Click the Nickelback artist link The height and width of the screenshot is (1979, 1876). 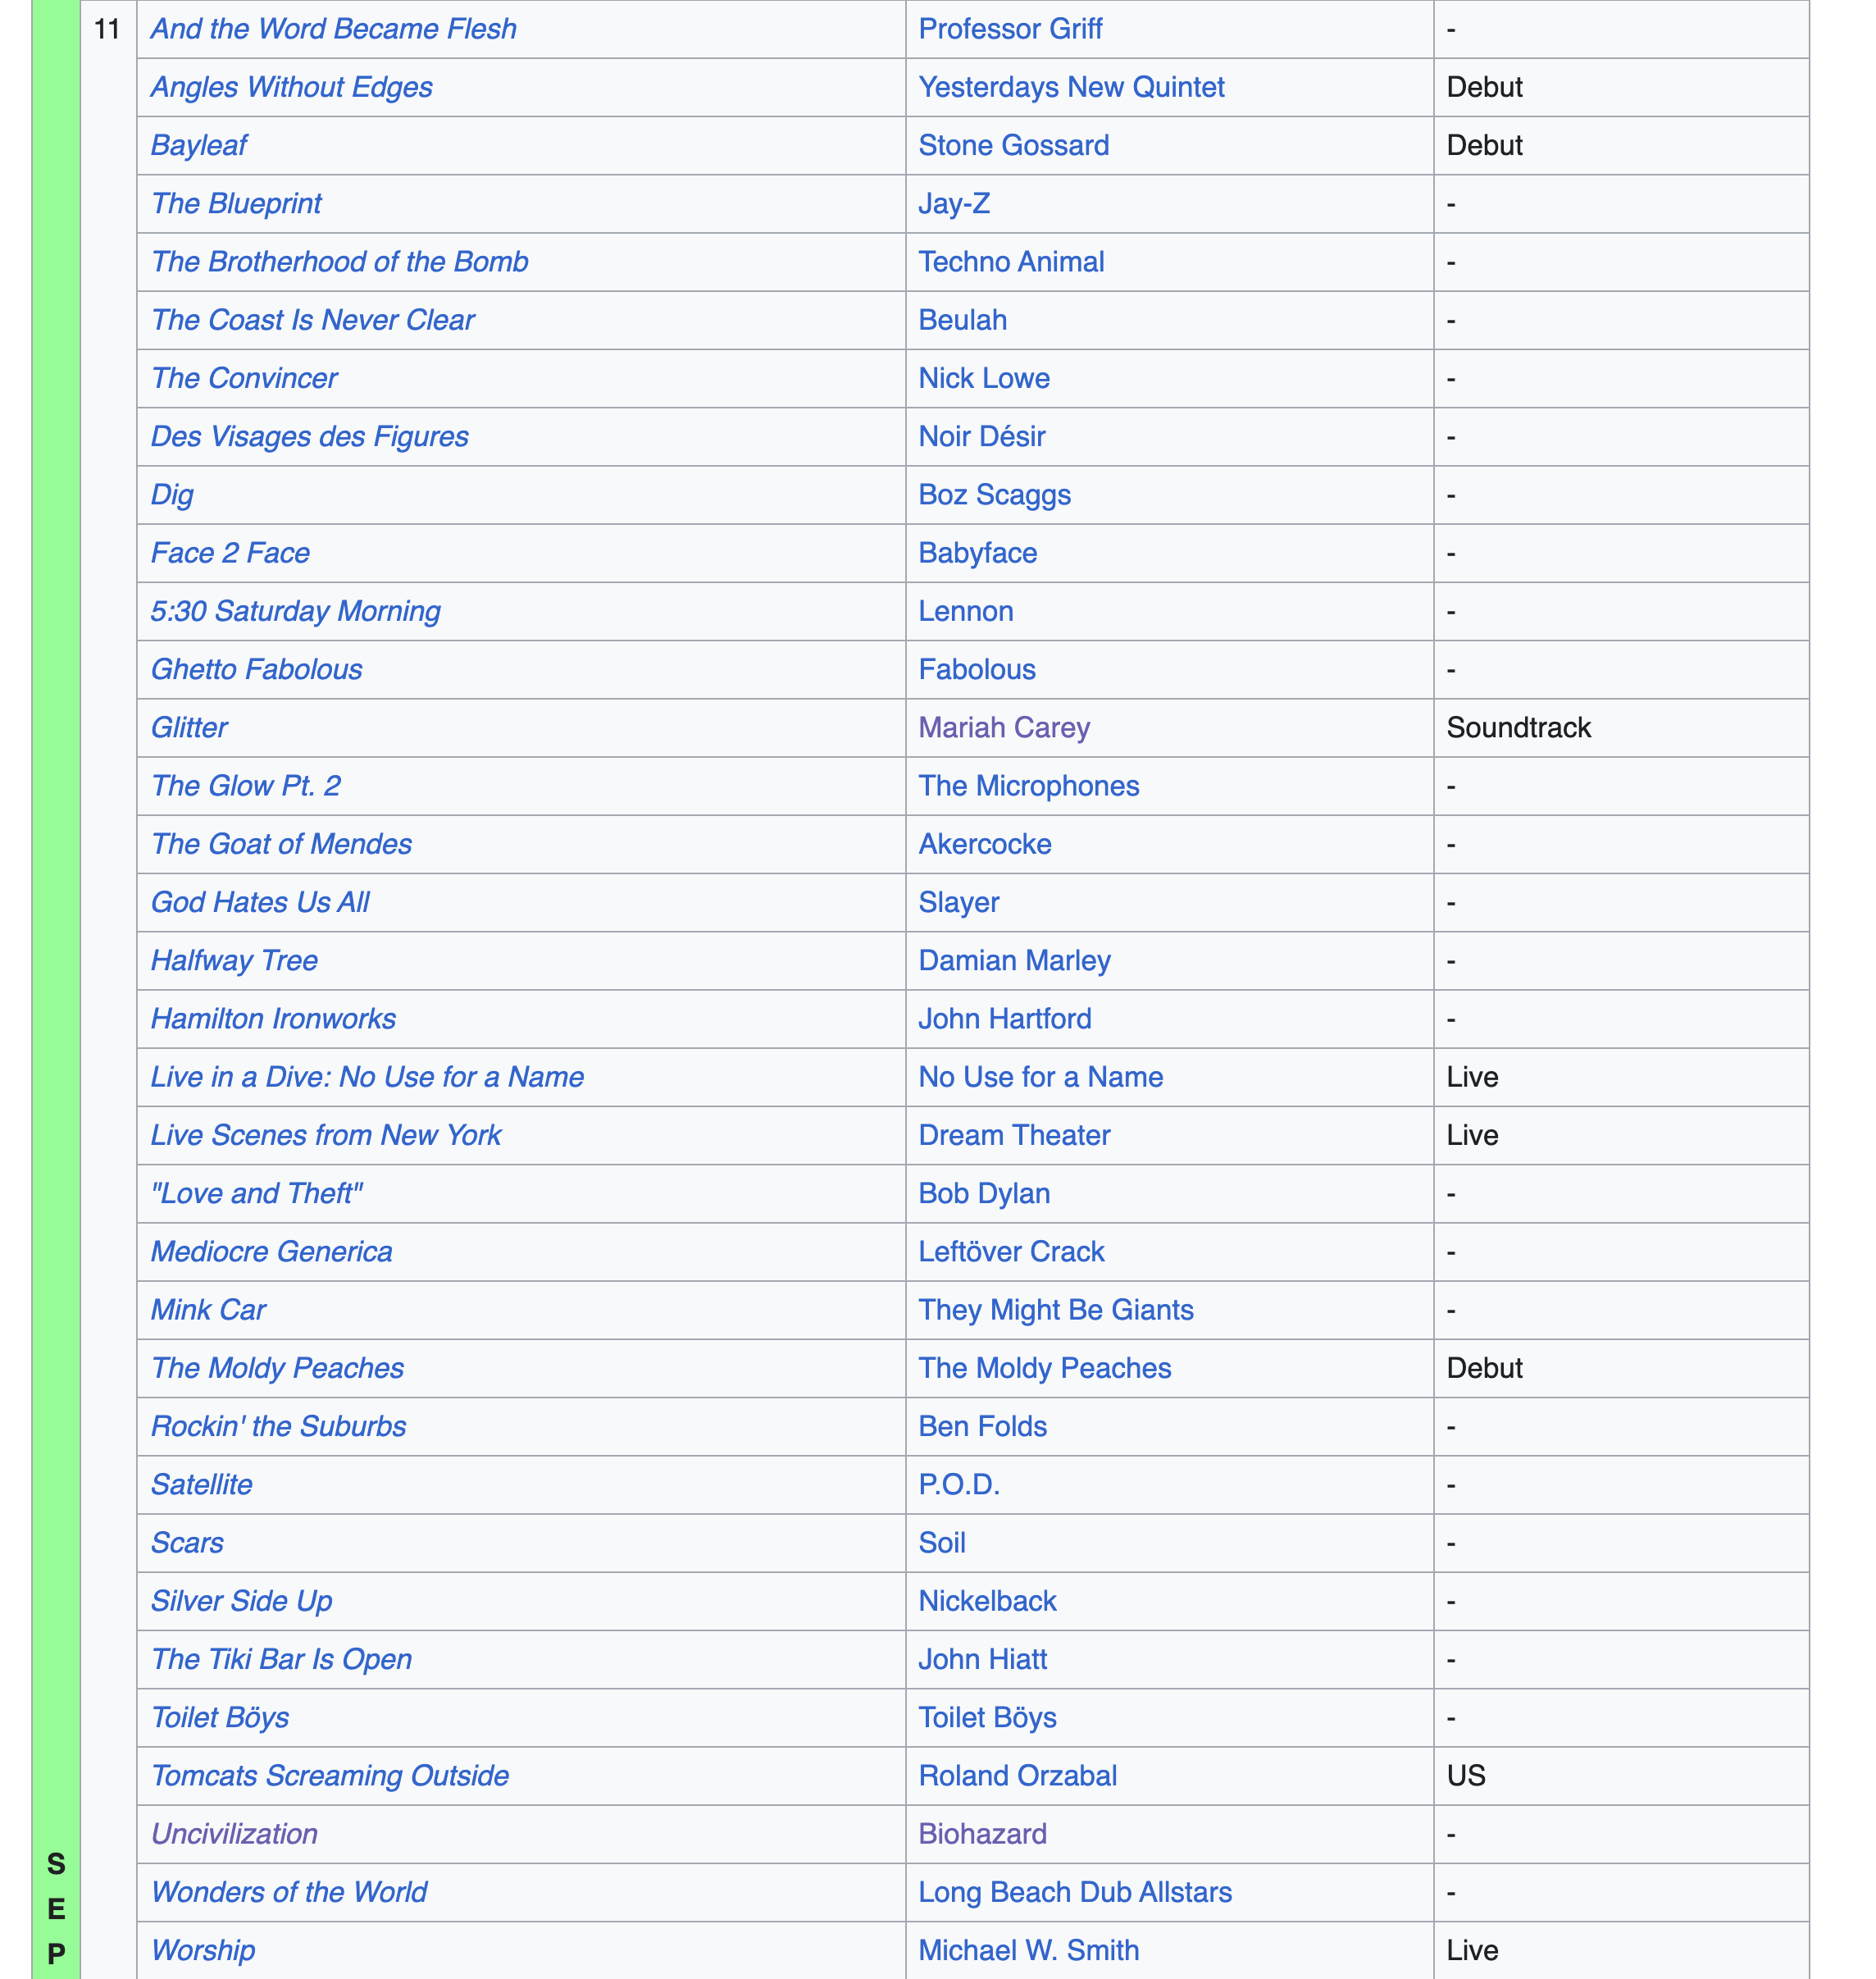pos(986,1601)
